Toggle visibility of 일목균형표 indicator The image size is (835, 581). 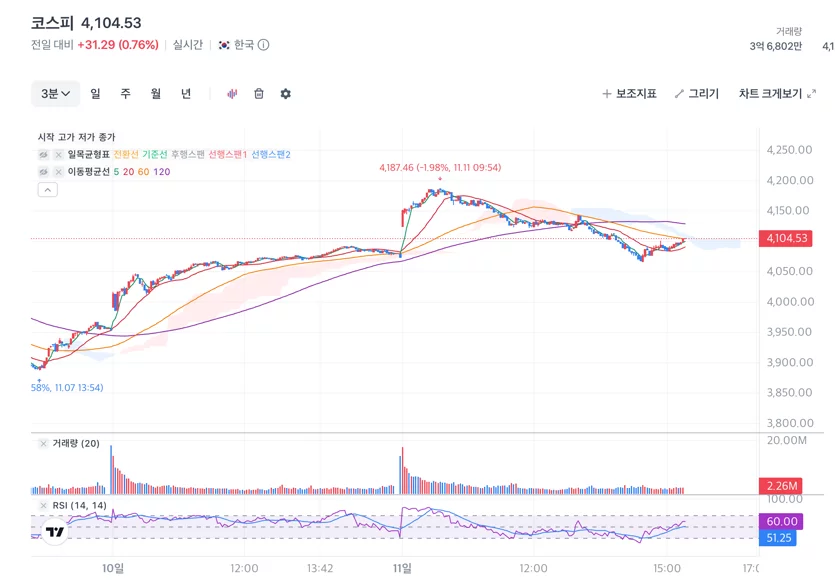tap(43, 155)
